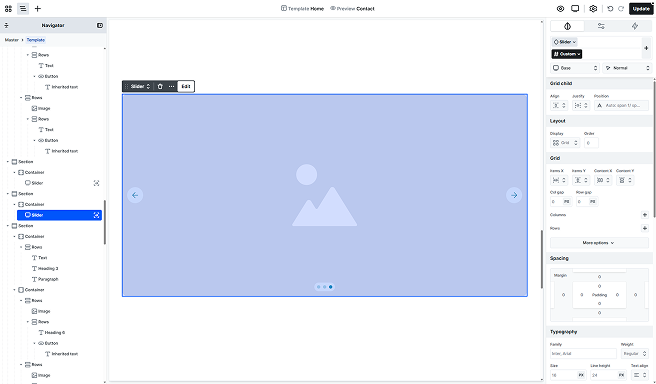Click the font Family input field
The width and height of the screenshot is (656, 384).
(583, 354)
